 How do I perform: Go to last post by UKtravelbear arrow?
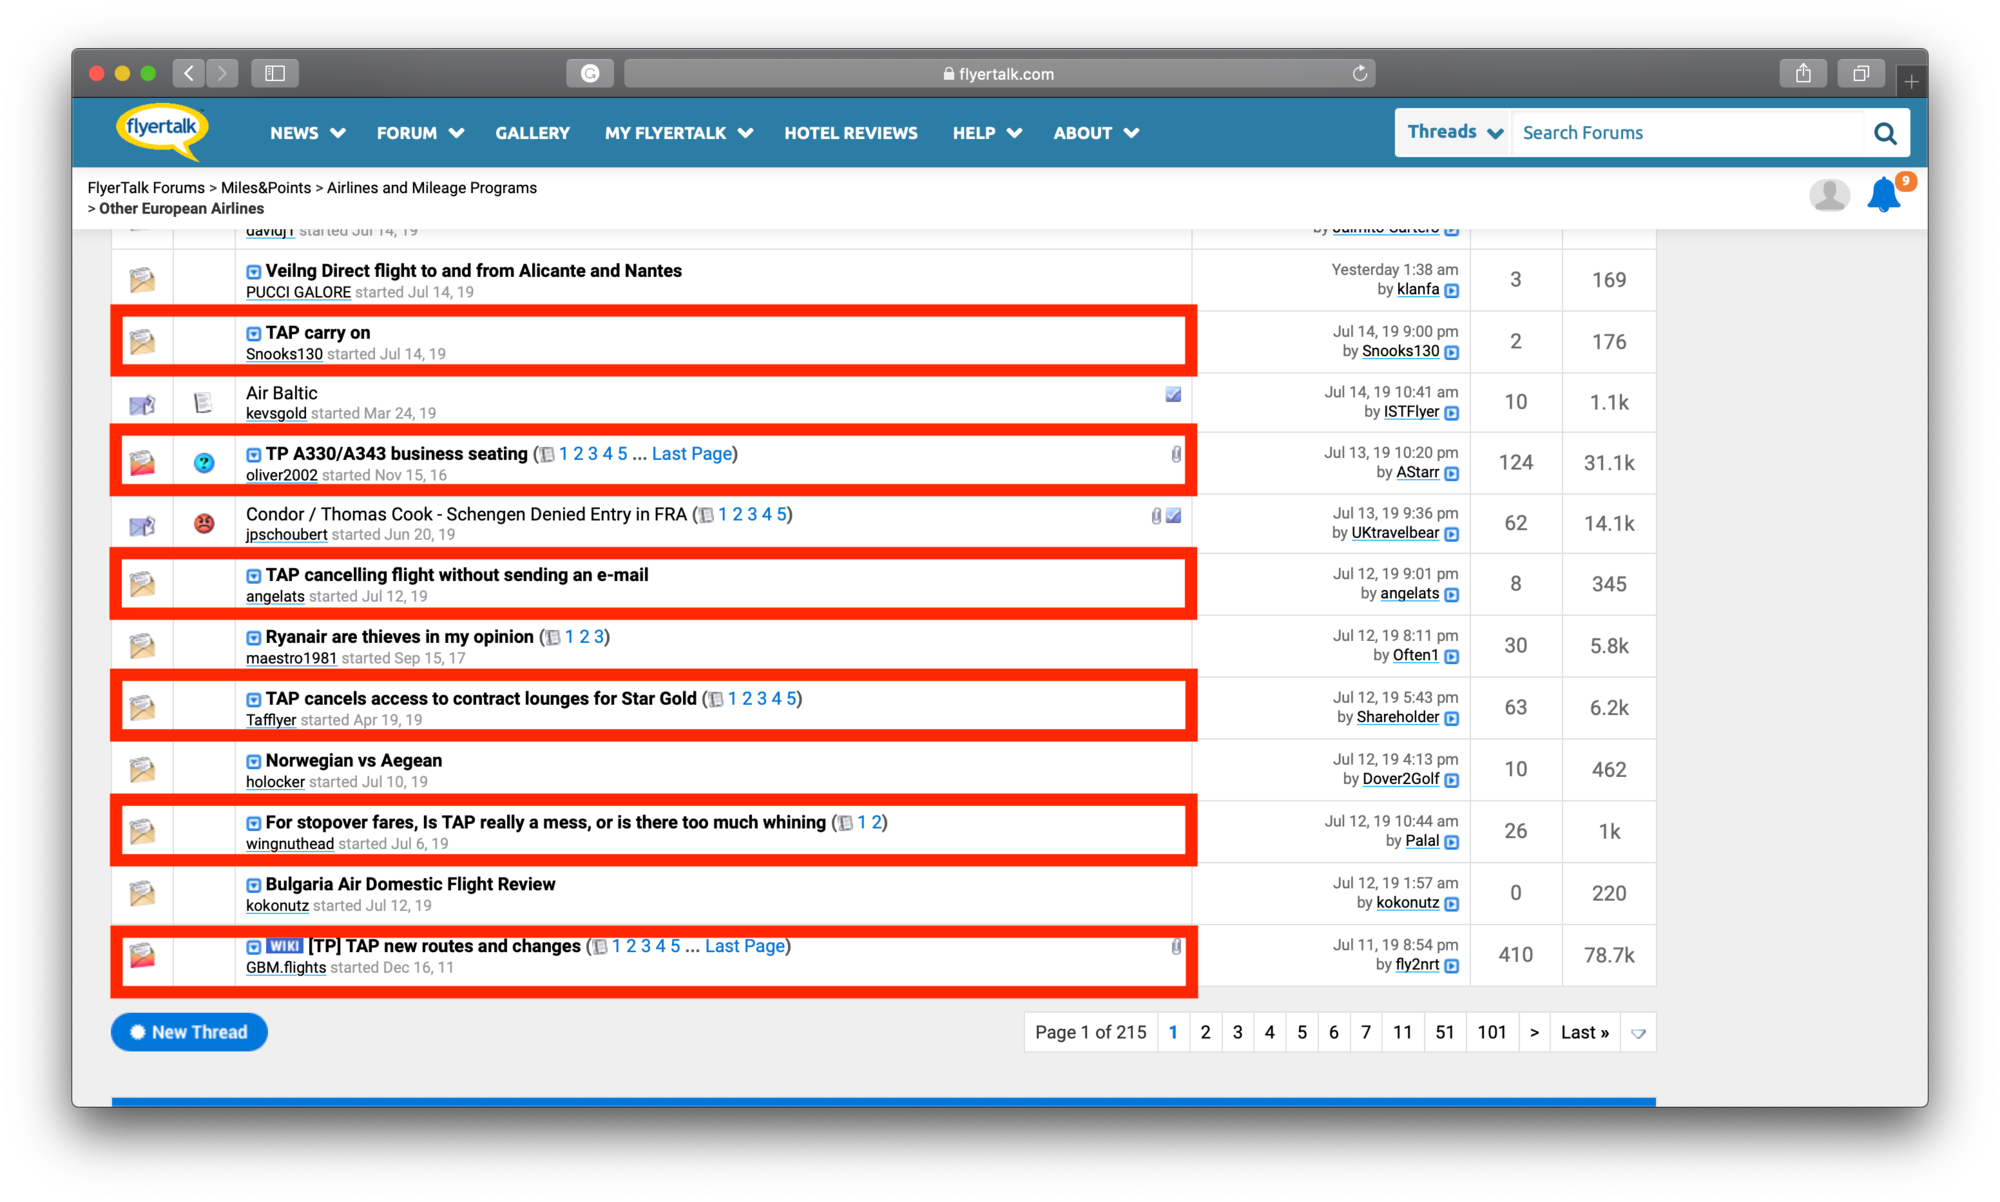(1452, 534)
